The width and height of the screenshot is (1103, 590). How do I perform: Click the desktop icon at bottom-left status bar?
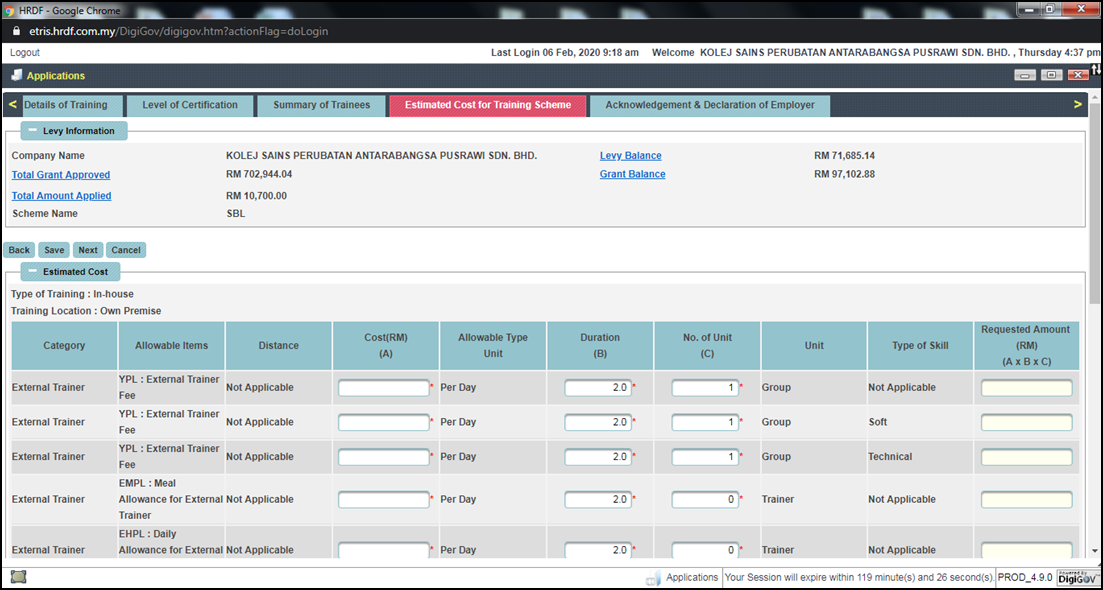coord(19,577)
